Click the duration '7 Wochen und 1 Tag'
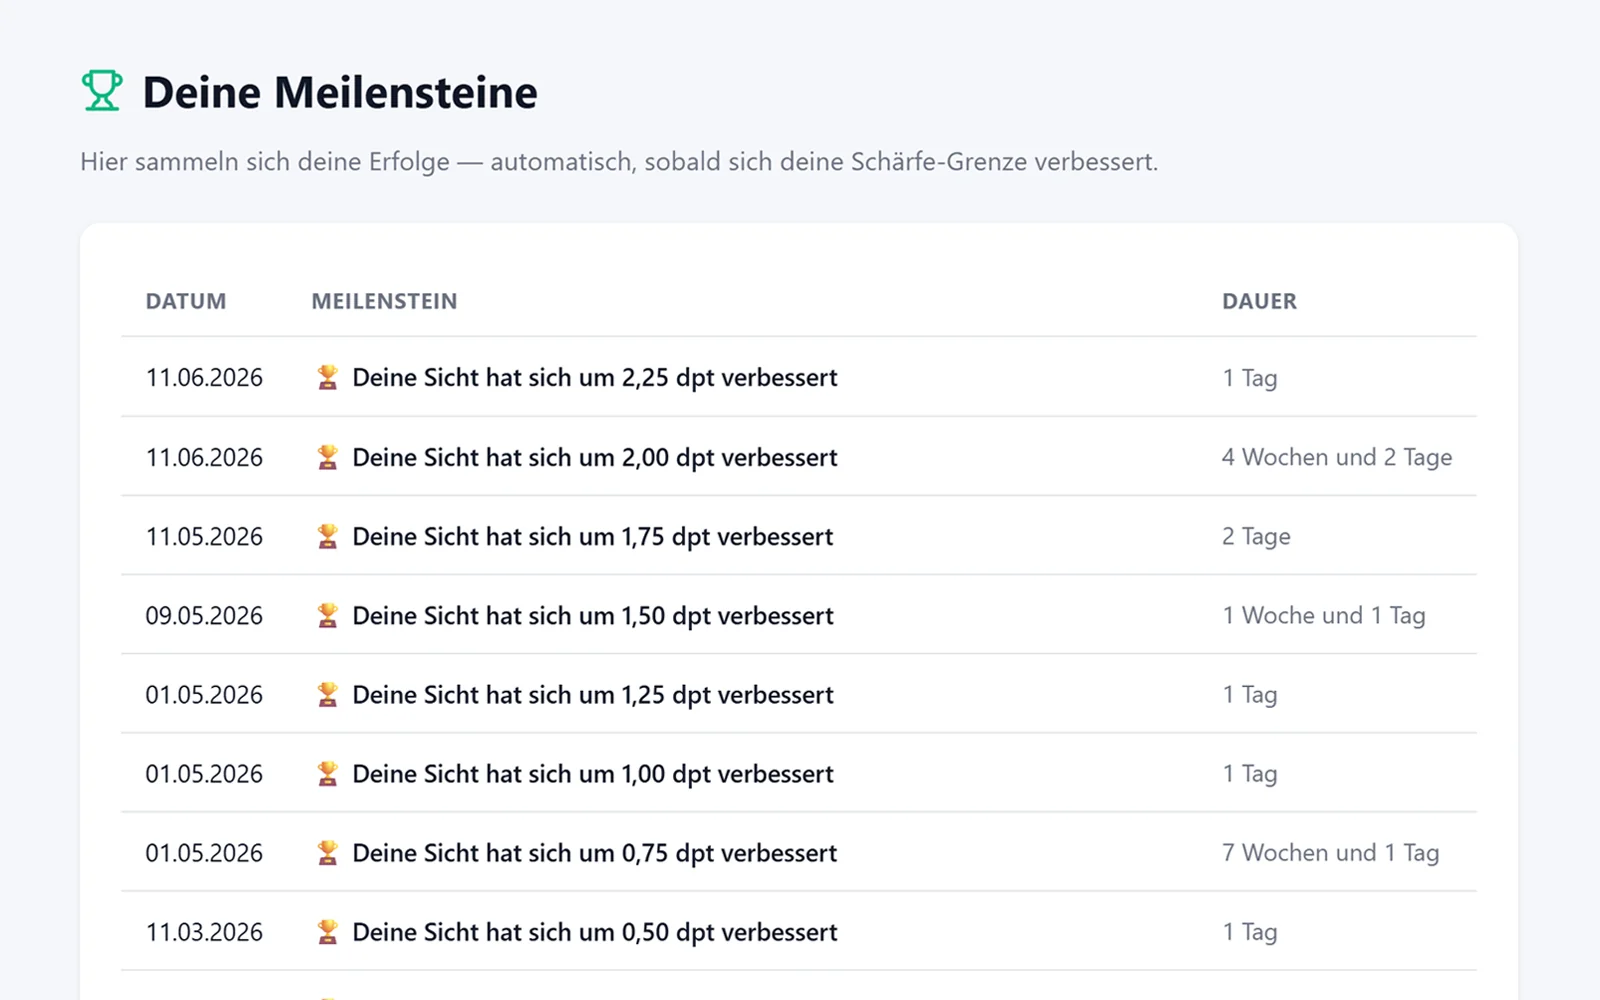 pyautogui.click(x=1331, y=853)
